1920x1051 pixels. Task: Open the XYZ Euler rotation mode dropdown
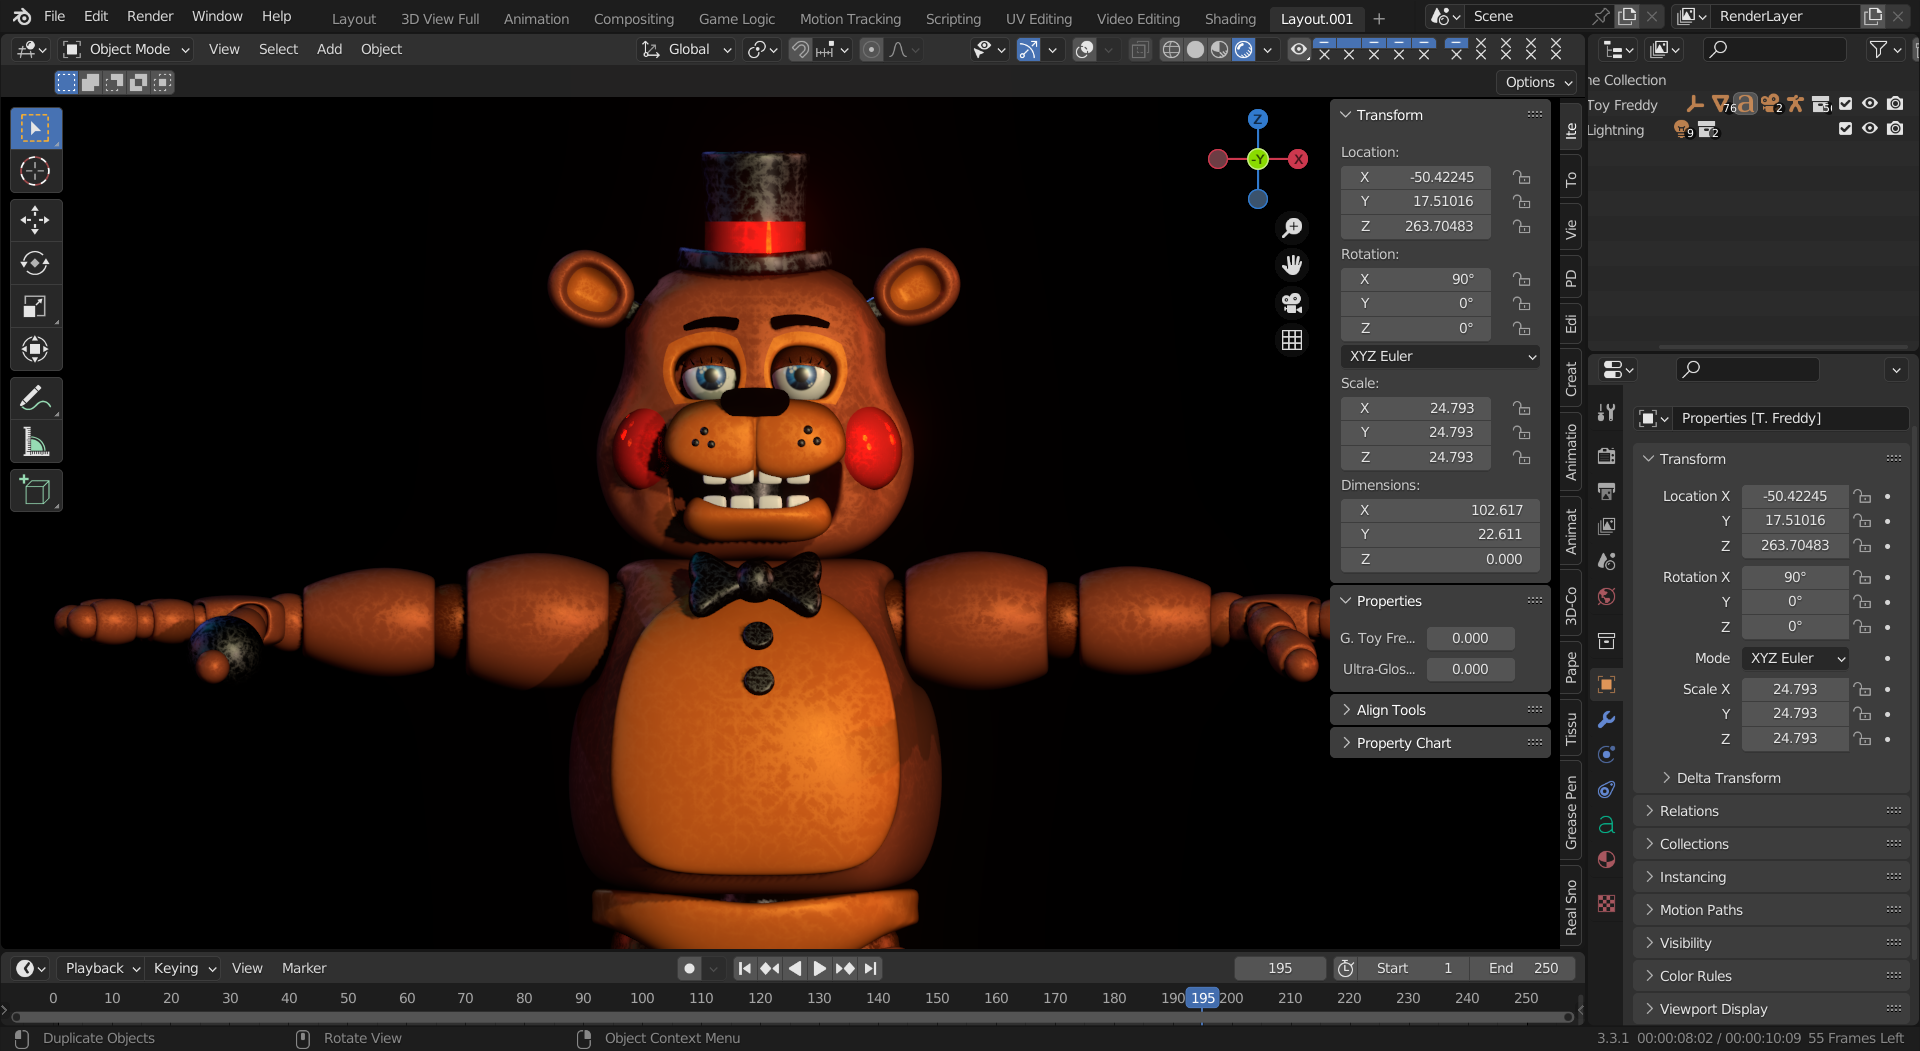click(1440, 356)
